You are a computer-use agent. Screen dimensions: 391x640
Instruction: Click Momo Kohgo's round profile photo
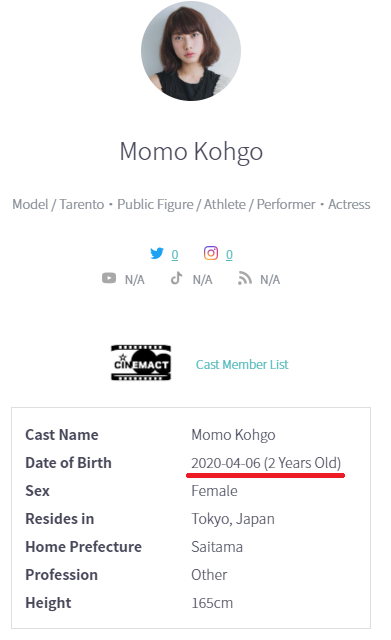(191, 51)
